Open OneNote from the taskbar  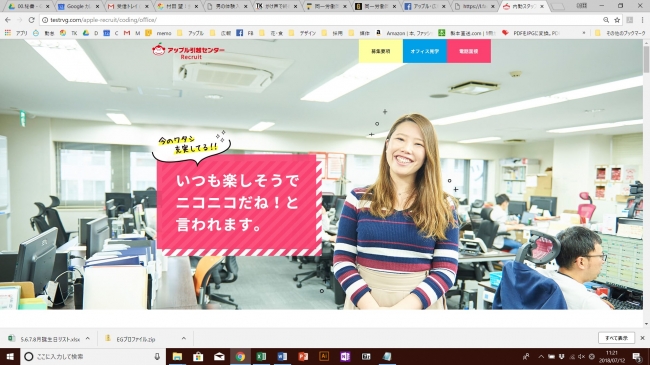pyautogui.click(x=345, y=356)
